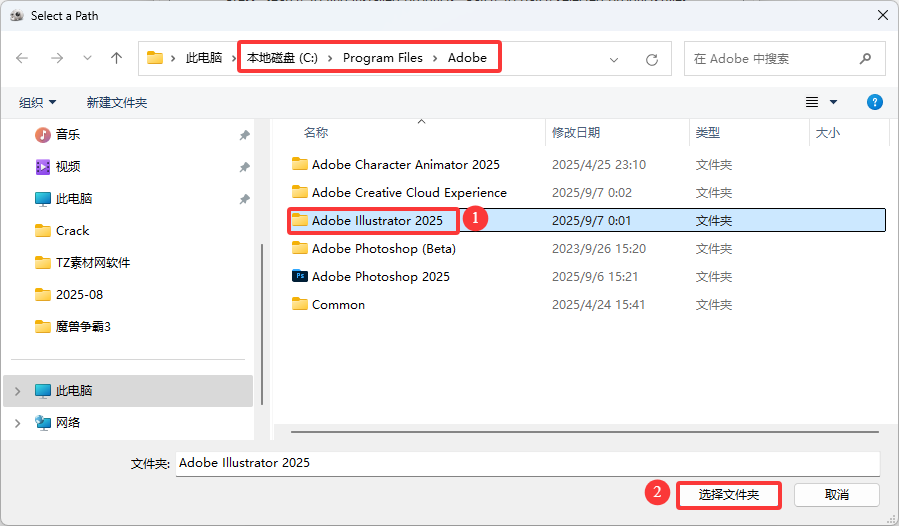Open help with the blue question icon
The image size is (899, 526).
[874, 102]
